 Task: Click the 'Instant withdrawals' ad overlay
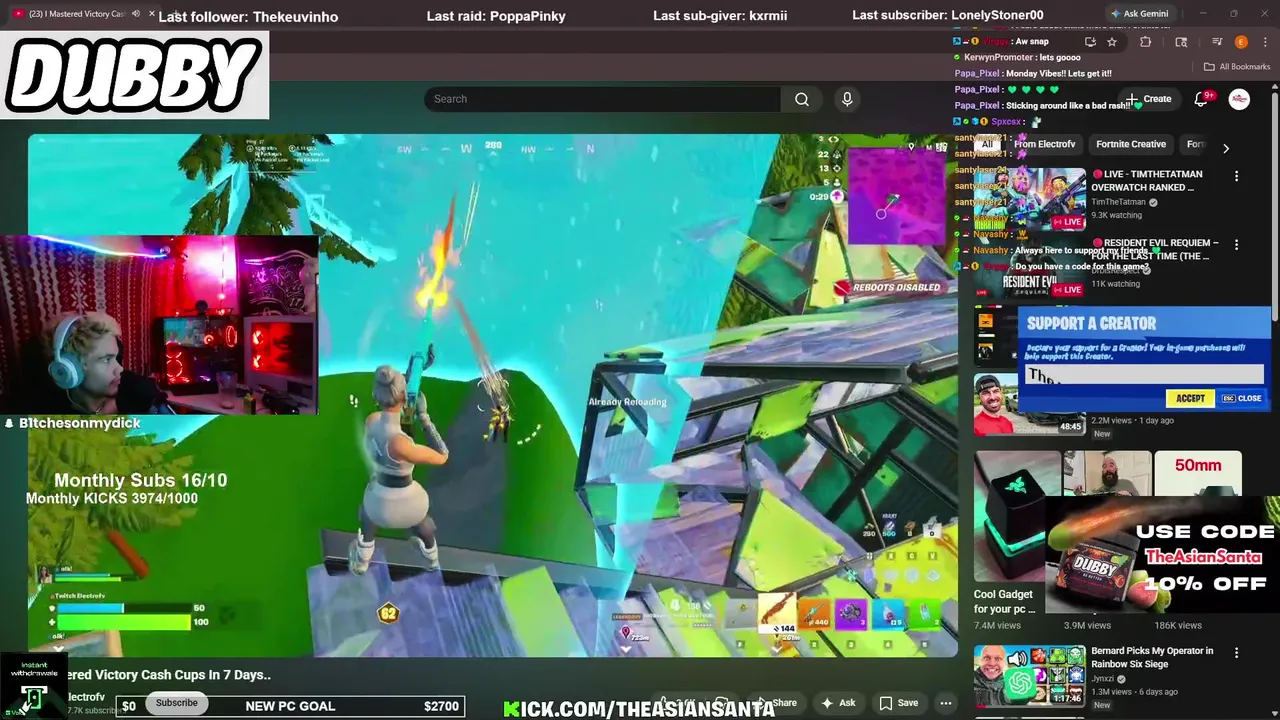(33, 686)
